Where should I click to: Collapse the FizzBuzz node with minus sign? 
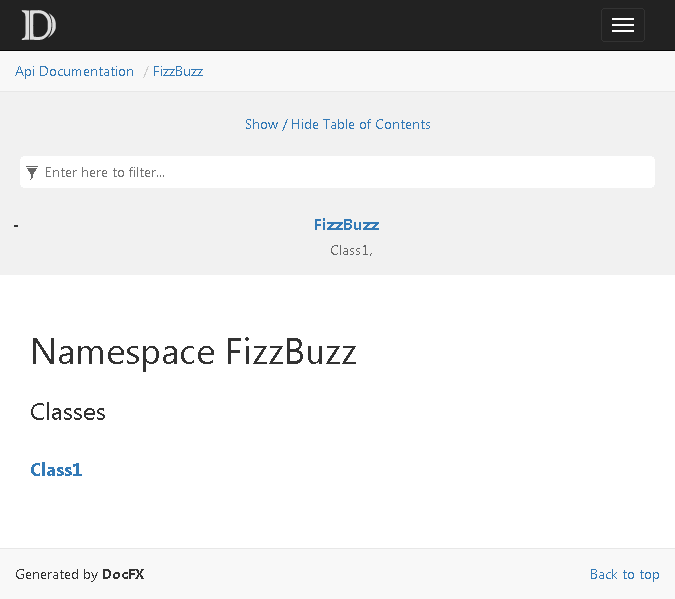pos(16,226)
